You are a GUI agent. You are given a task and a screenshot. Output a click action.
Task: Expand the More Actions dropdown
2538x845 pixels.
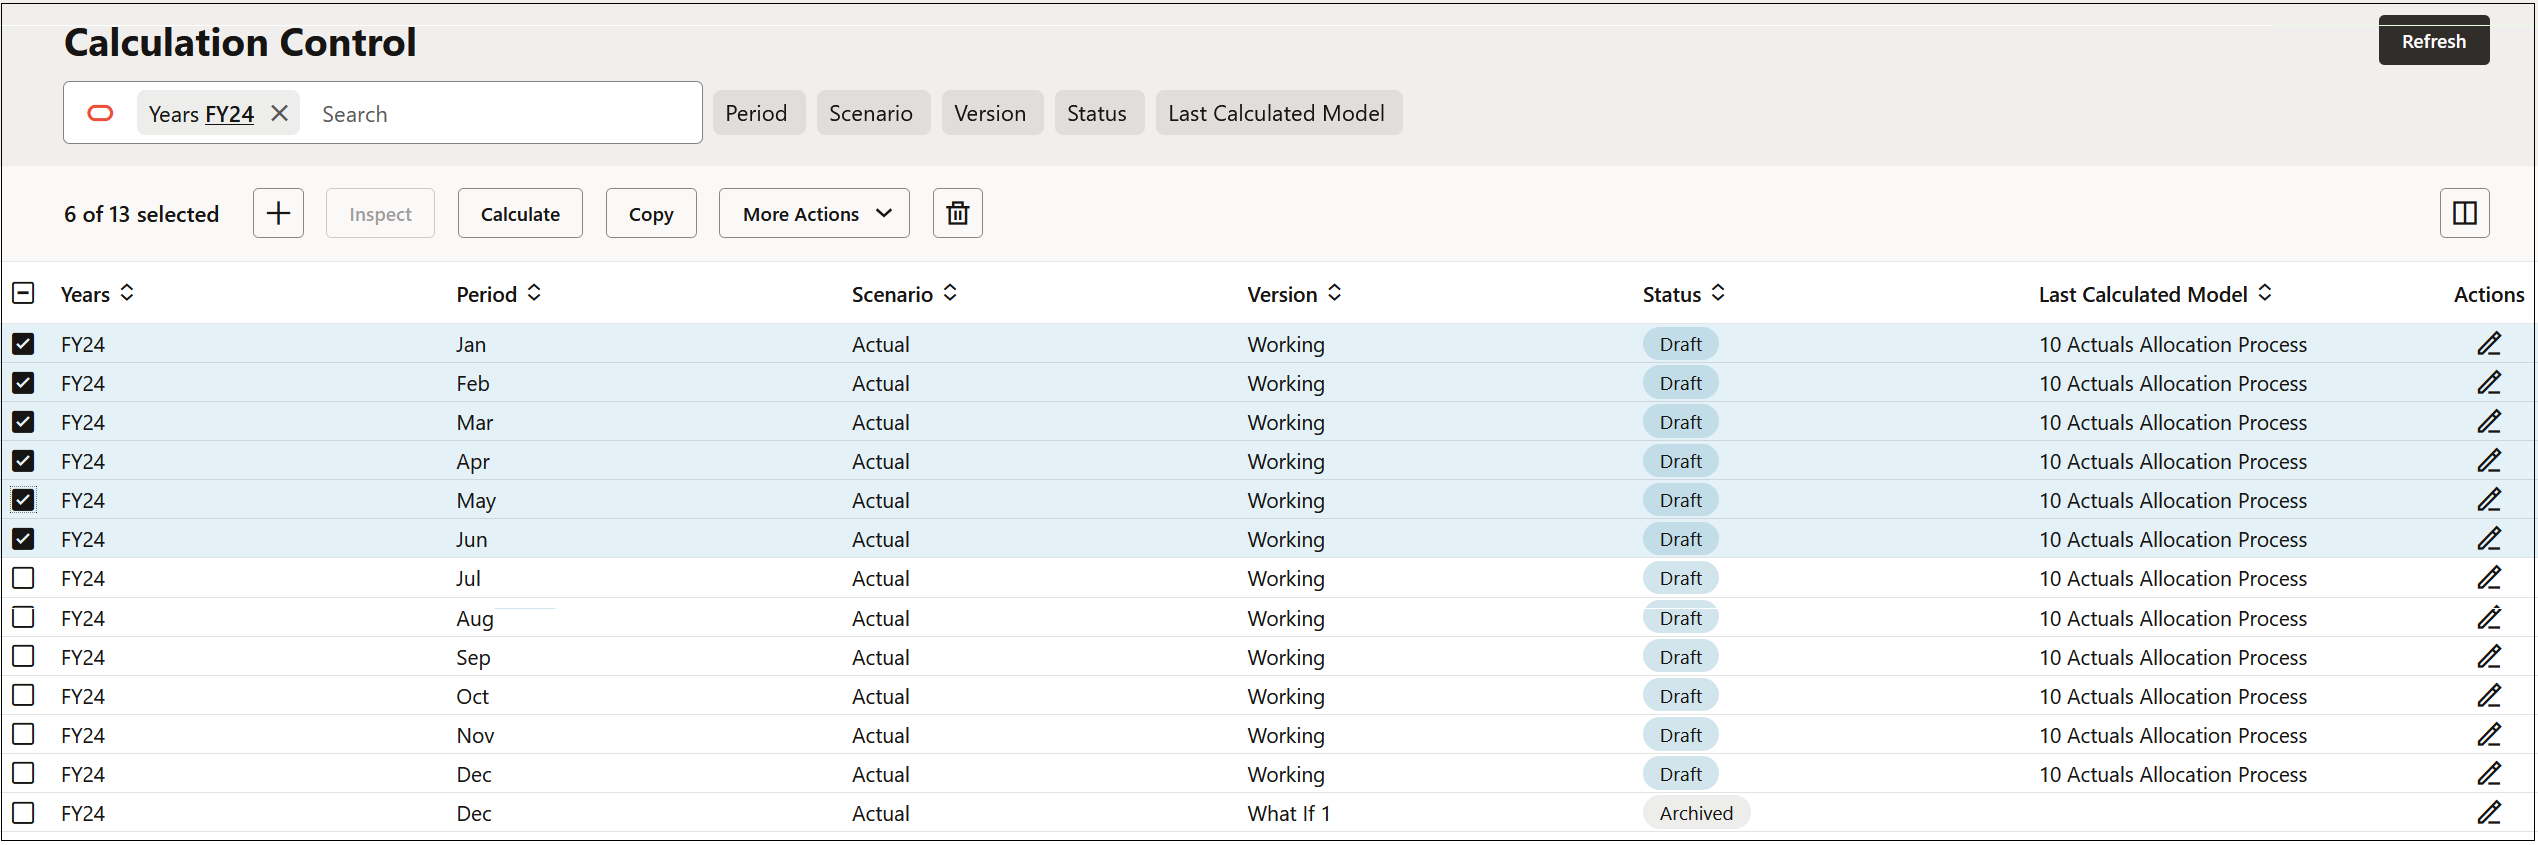[x=814, y=213]
